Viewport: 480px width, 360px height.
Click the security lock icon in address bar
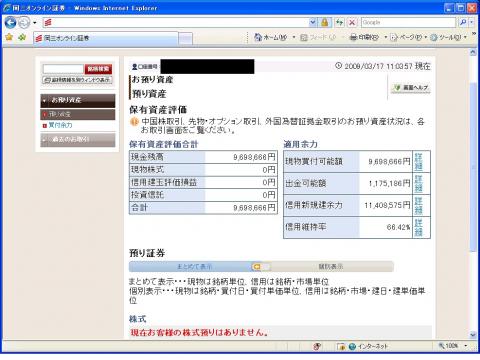point(324,22)
